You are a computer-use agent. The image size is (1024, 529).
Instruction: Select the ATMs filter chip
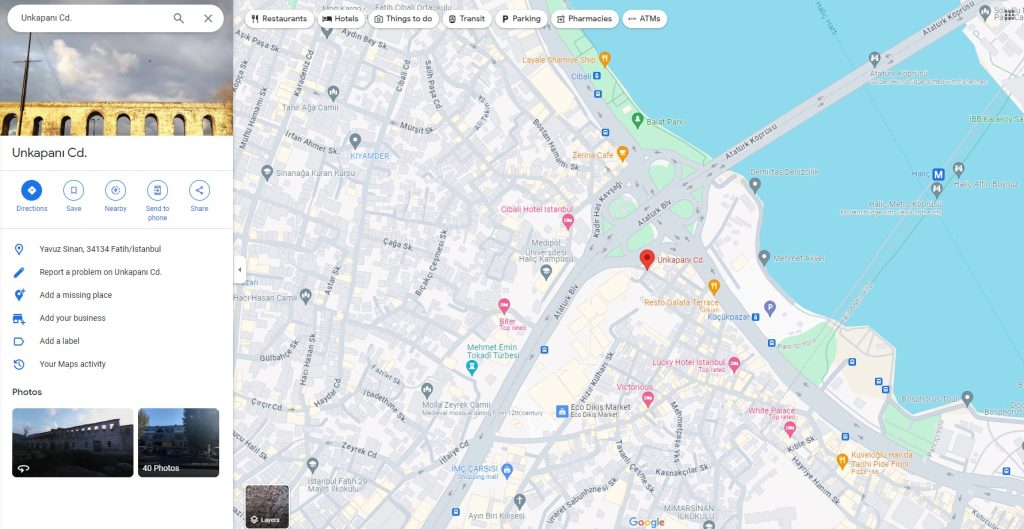click(x=645, y=19)
